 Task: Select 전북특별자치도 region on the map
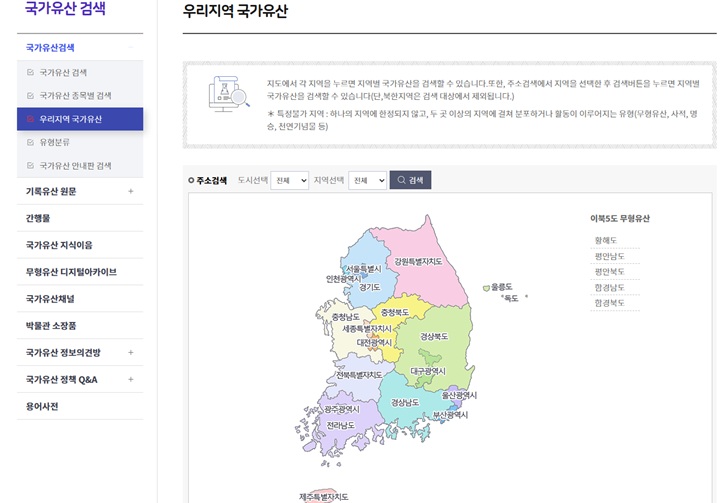point(359,375)
